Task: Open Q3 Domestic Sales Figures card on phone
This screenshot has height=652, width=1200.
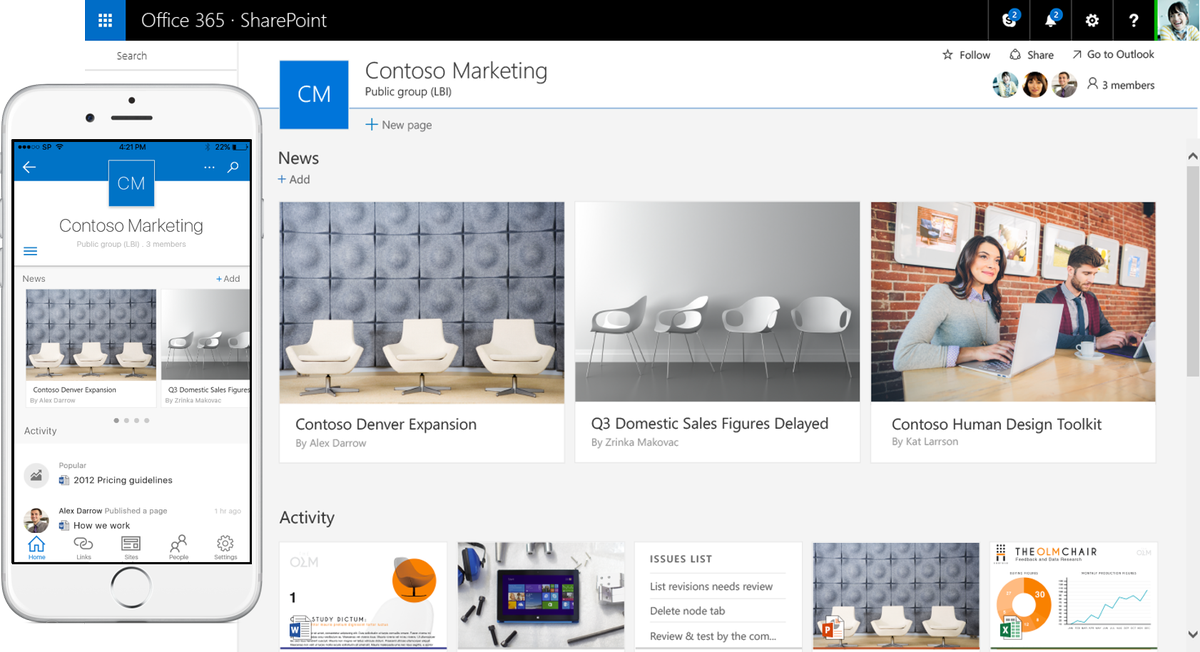Action: (206, 348)
